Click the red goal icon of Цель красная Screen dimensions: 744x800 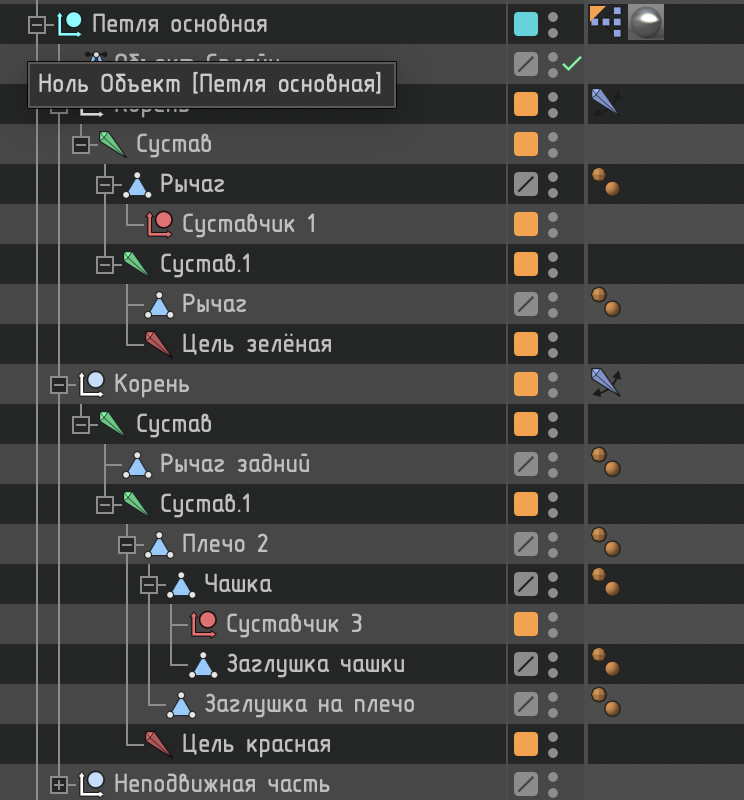pyautogui.click(x=160, y=744)
